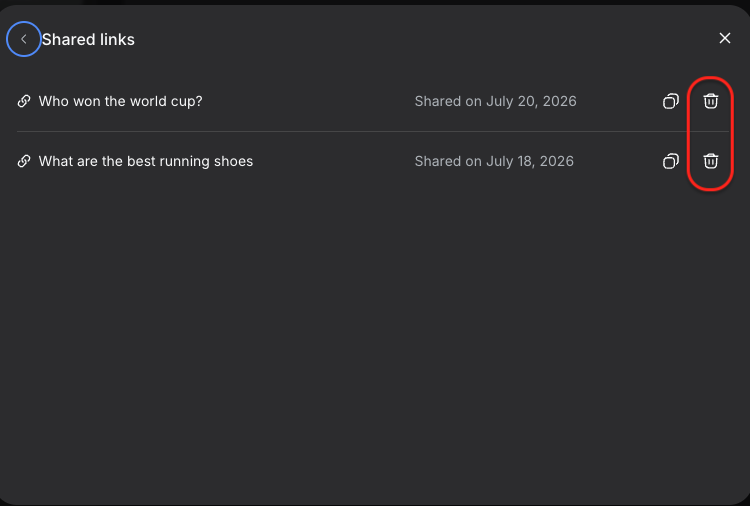Remove the link shared on July 18 with the trash icon

[710, 161]
